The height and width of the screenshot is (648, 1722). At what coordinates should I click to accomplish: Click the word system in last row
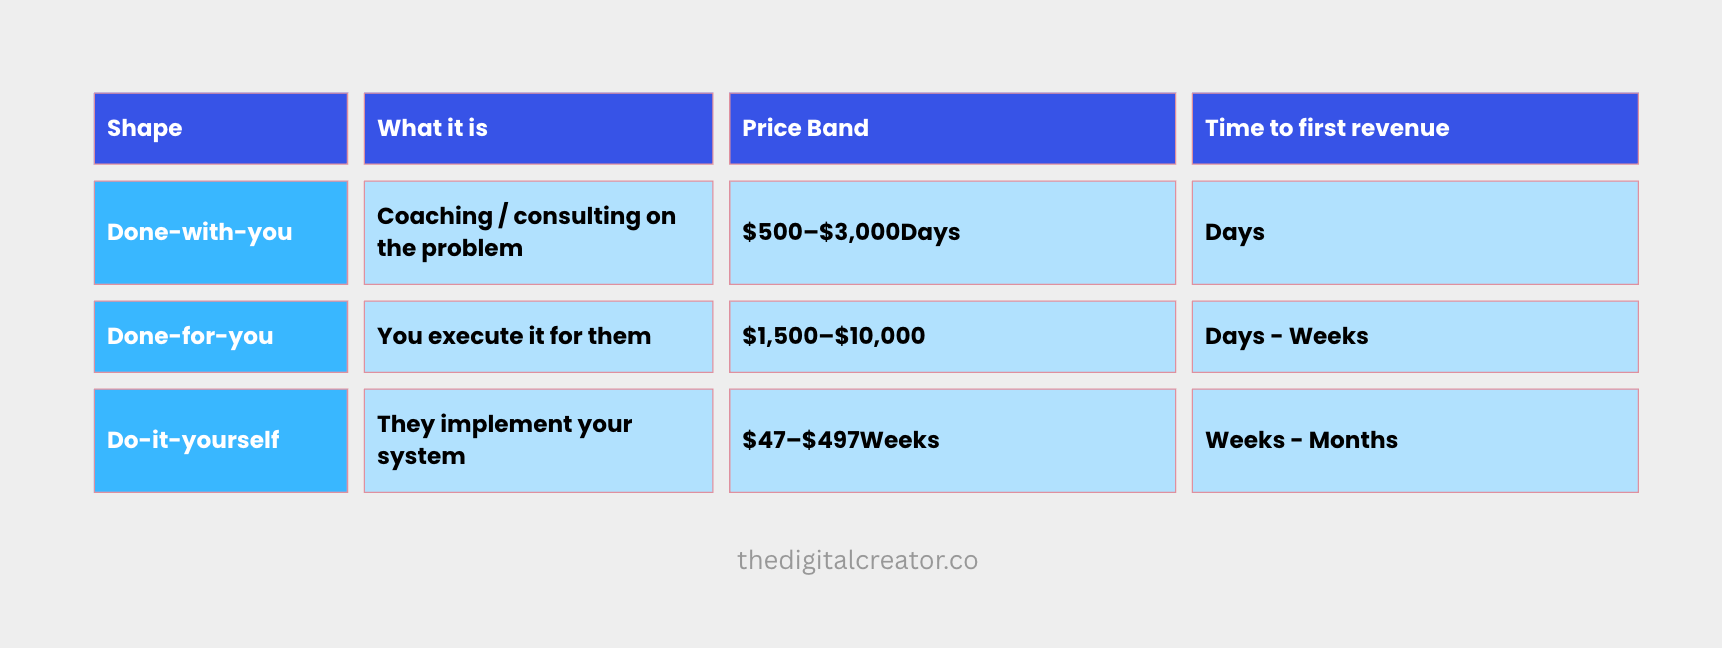(421, 457)
